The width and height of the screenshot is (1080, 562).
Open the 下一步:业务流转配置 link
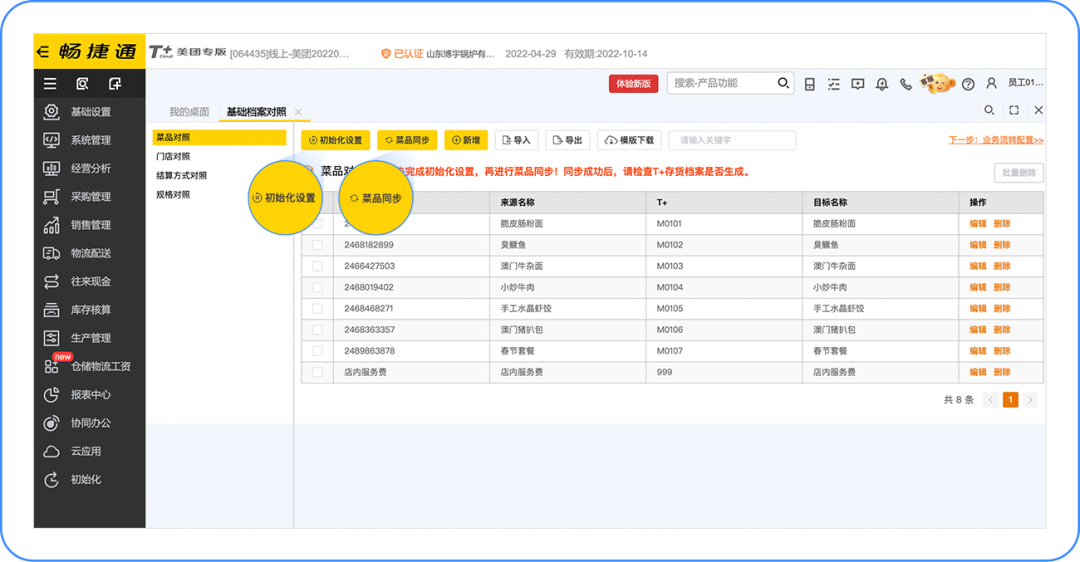pos(995,141)
